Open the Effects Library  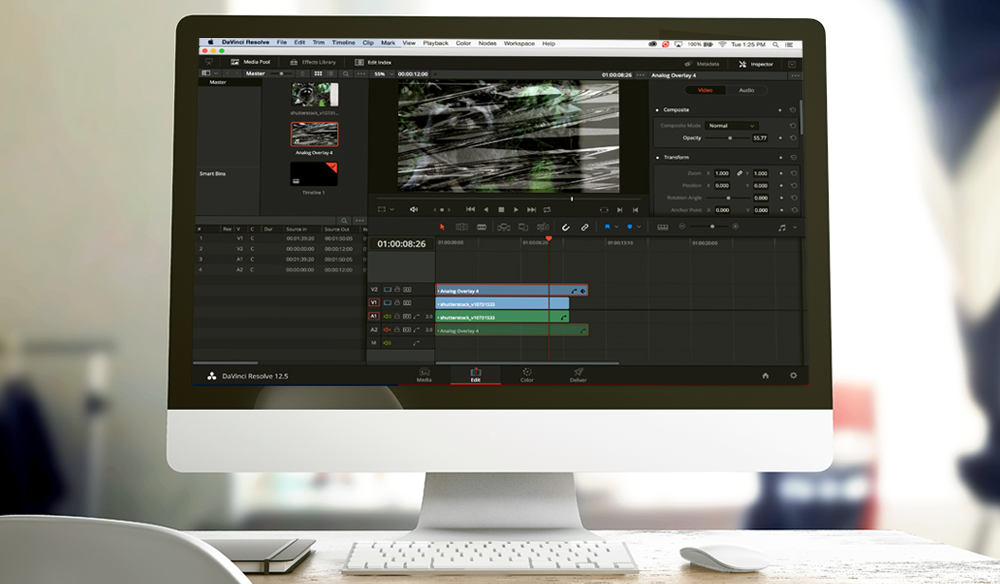[317, 61]
